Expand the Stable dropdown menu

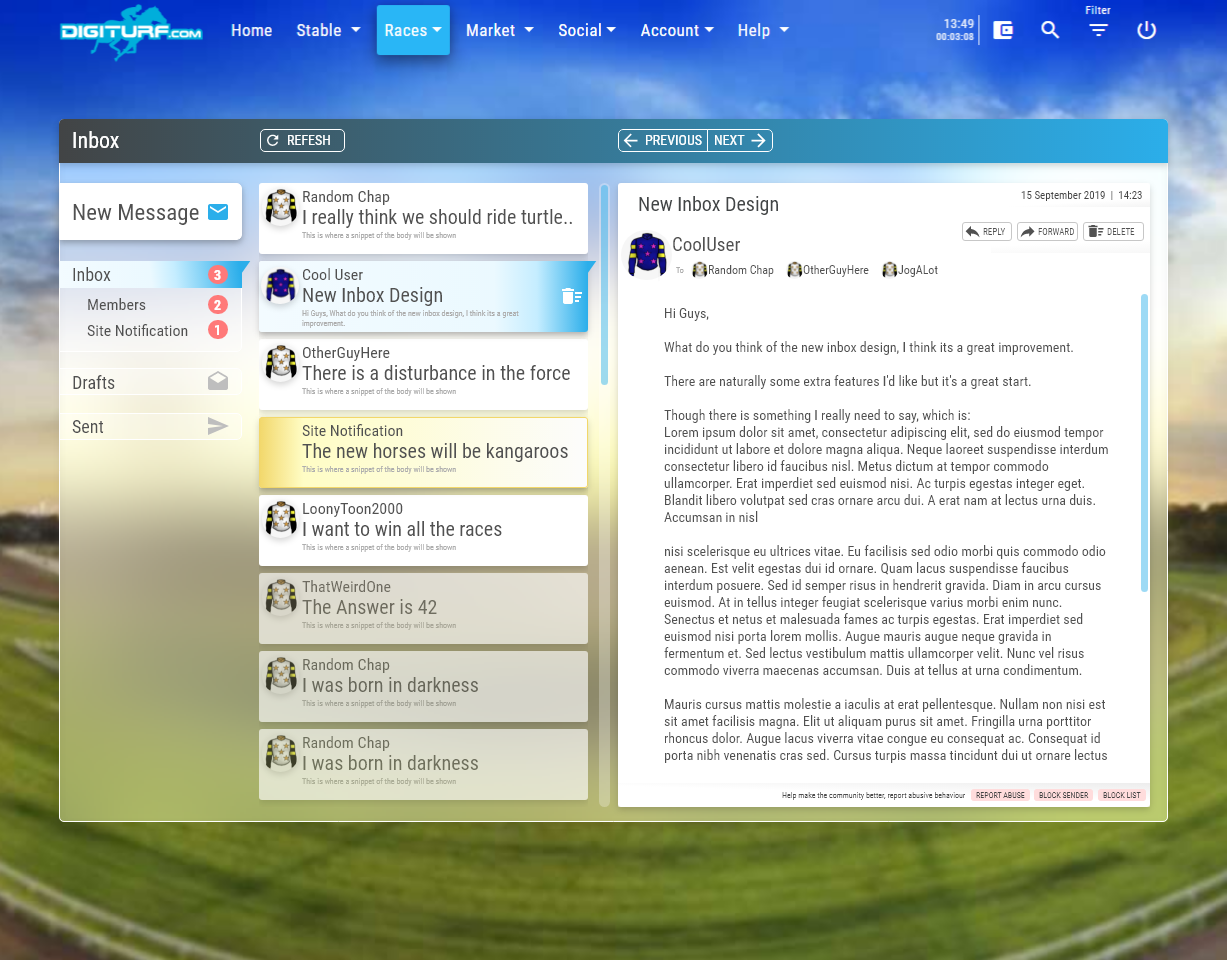[328, 30]
